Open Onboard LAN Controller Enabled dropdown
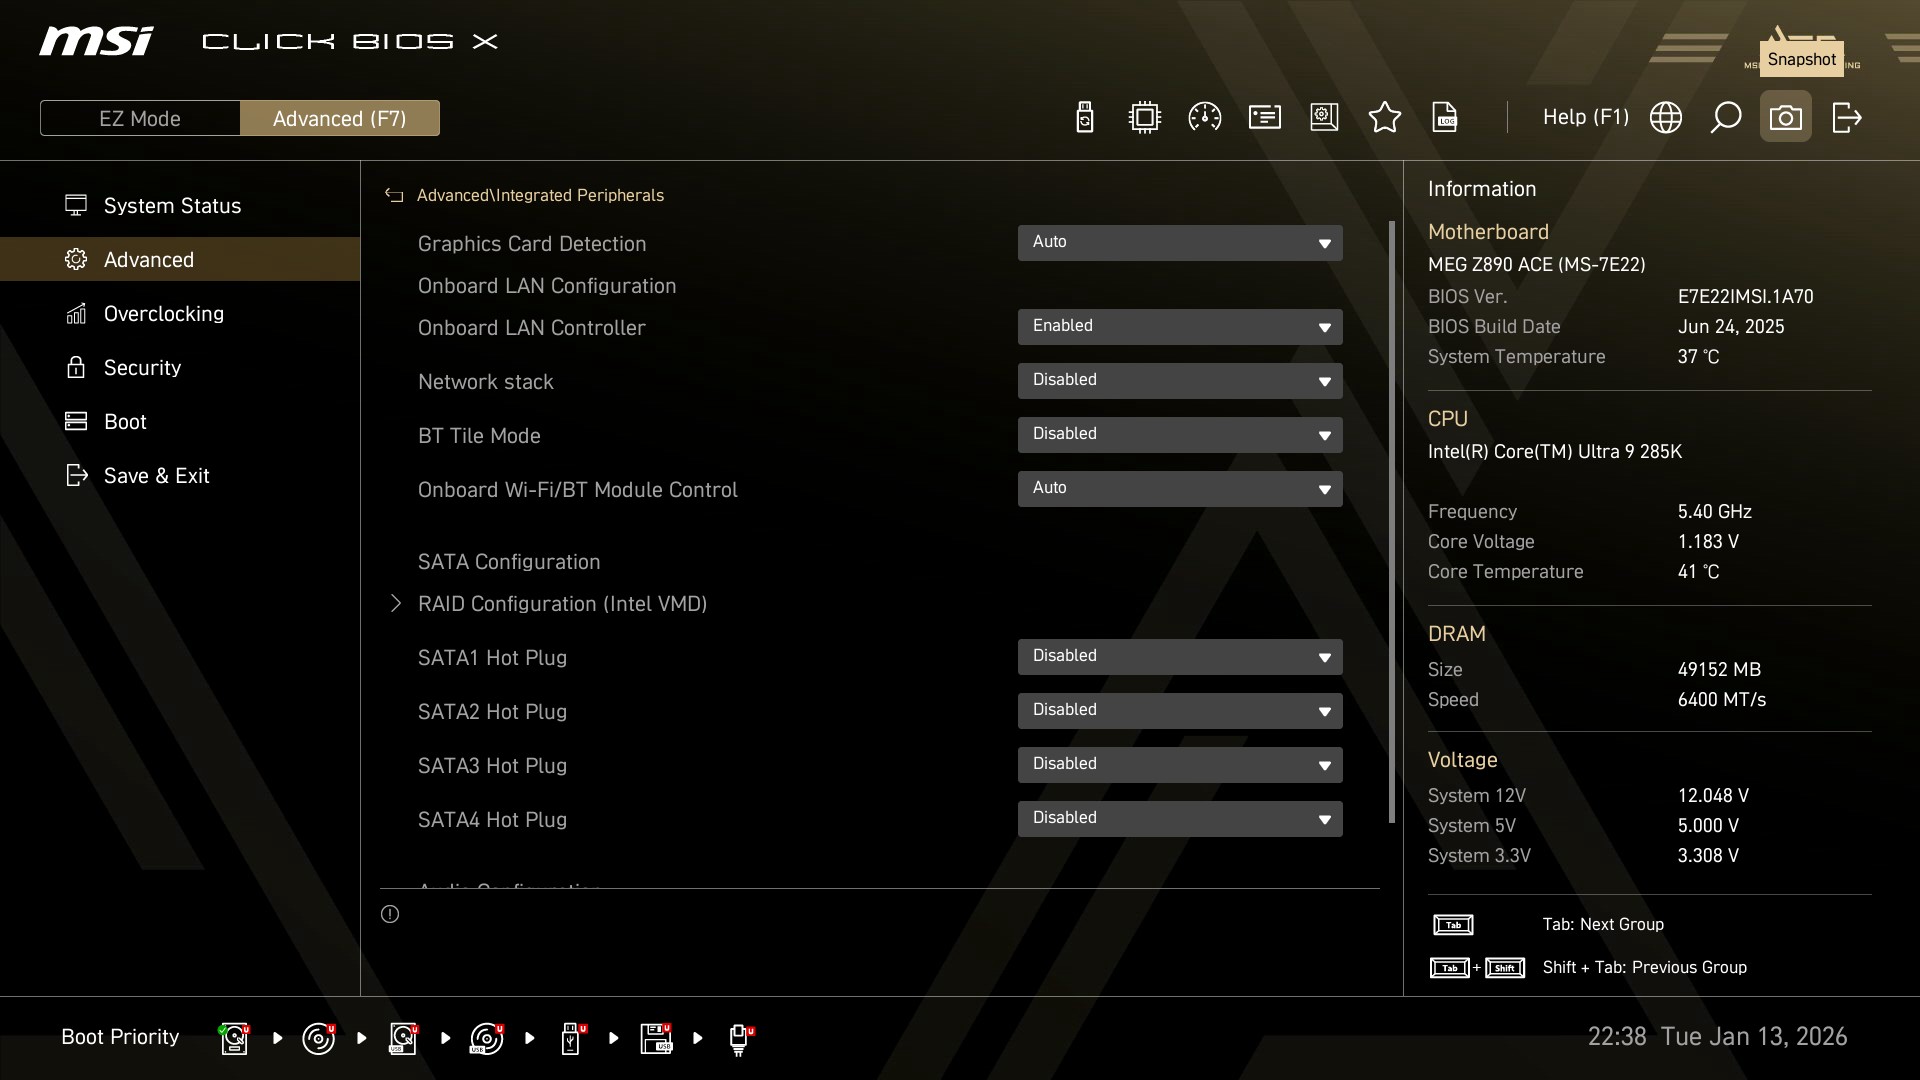Screen dimensions: 1920x1080 tap(1179, 327)
